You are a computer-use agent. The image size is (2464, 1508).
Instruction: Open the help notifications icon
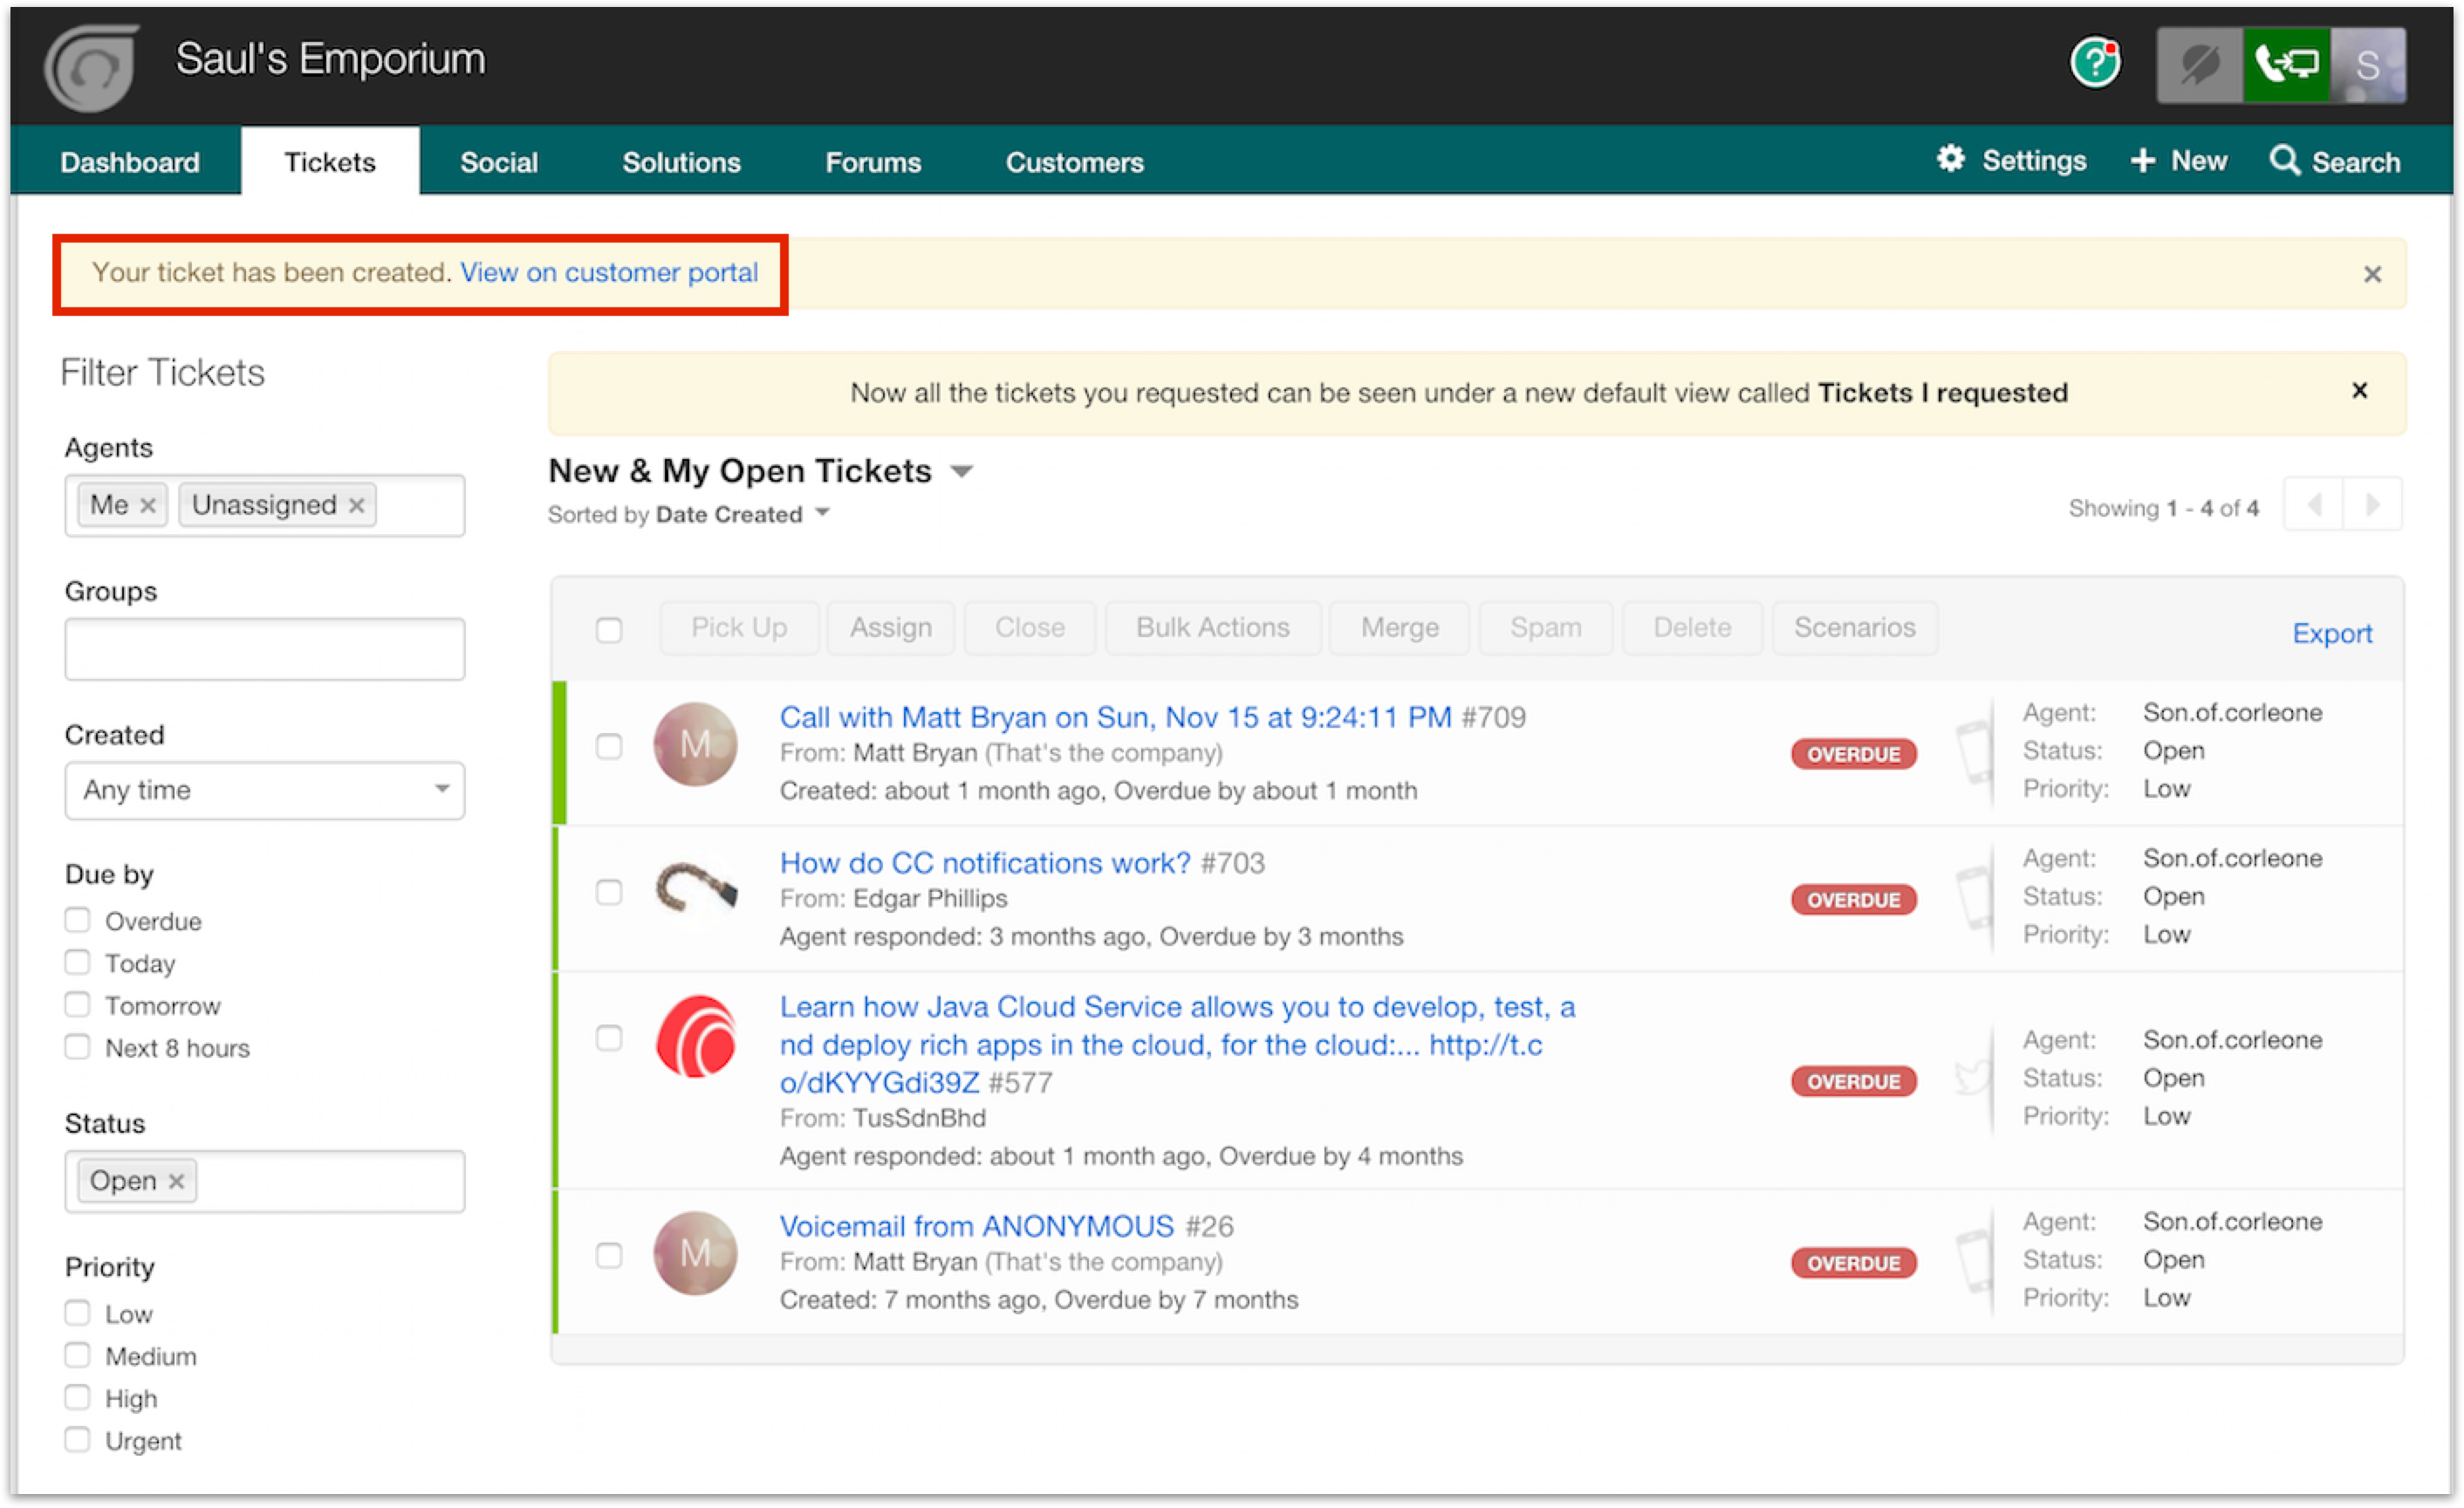(x=2094, y=63)
